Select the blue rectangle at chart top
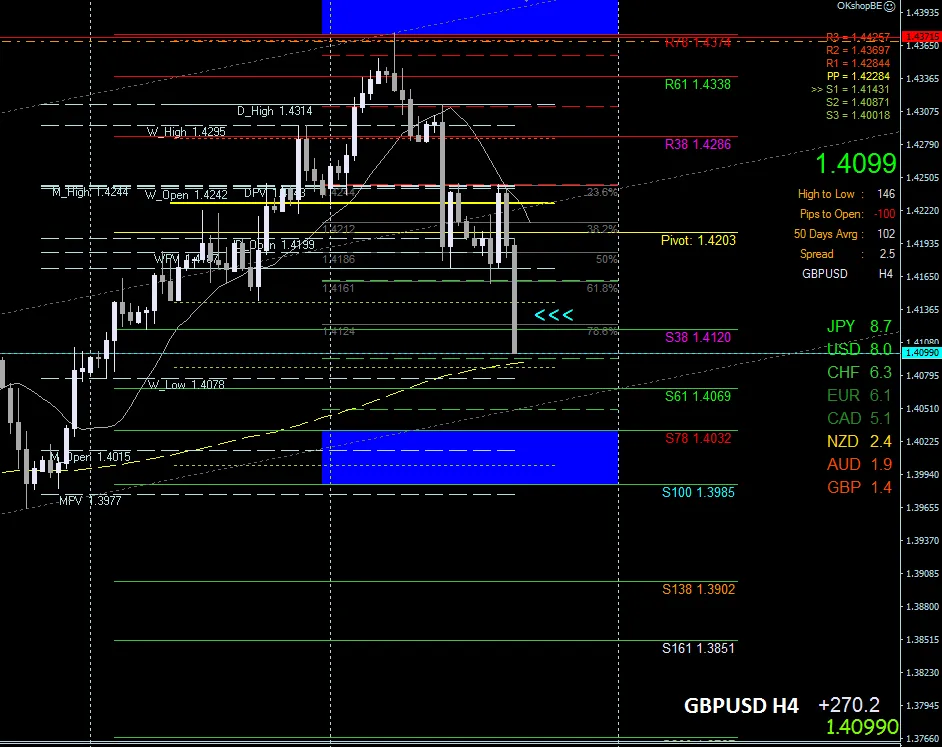The image size is (942, 747). tap(470, 17)
